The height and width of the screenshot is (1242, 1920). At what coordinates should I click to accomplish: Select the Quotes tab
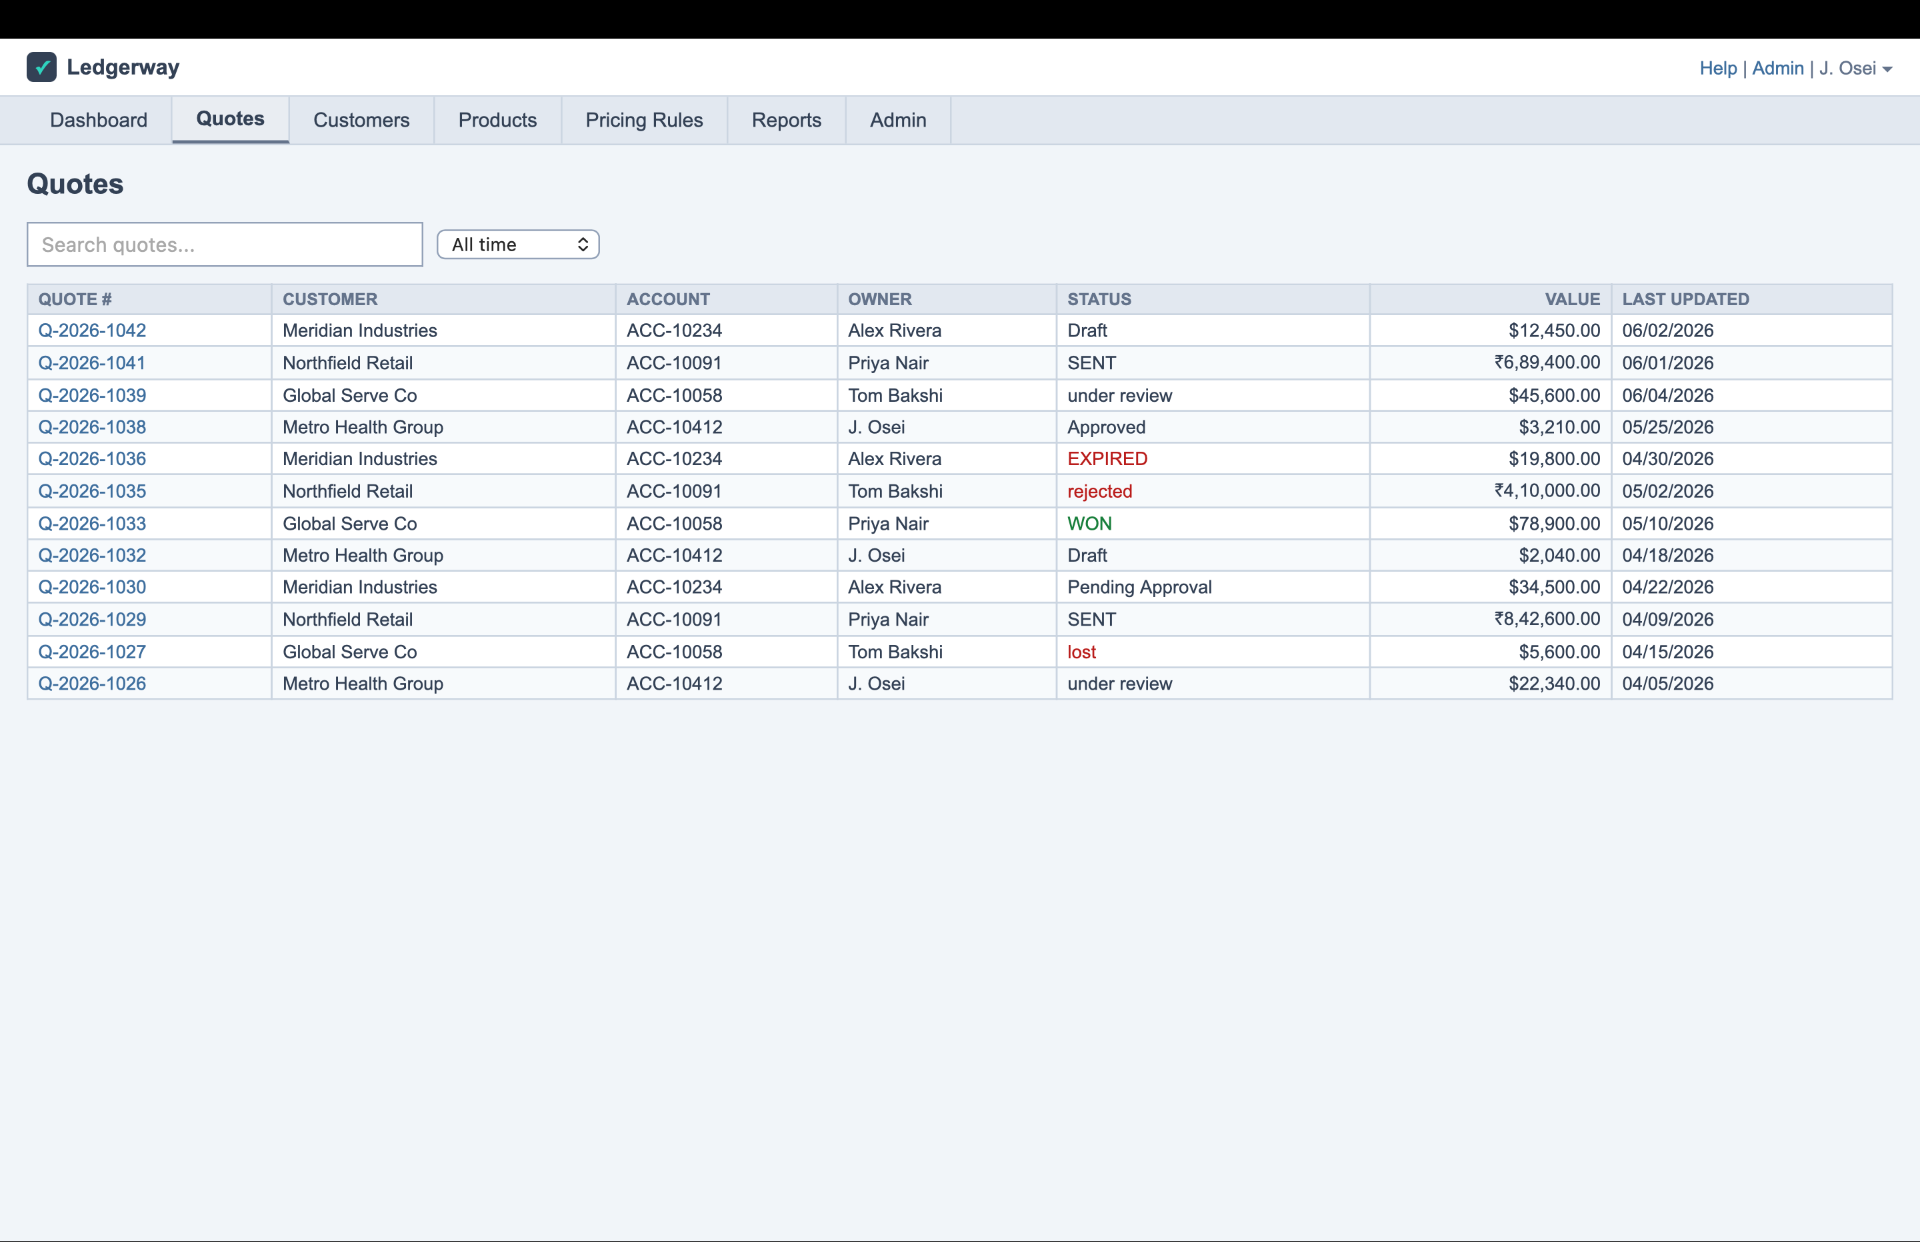coord(230,119)
